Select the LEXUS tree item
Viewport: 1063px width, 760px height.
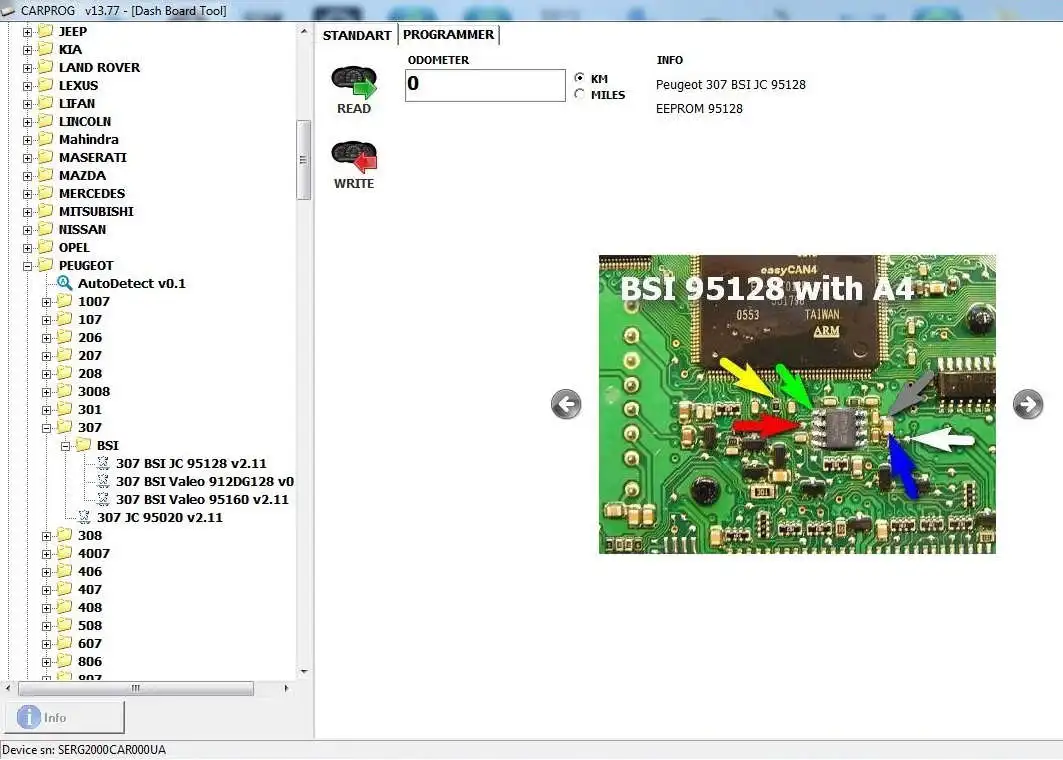78,85
